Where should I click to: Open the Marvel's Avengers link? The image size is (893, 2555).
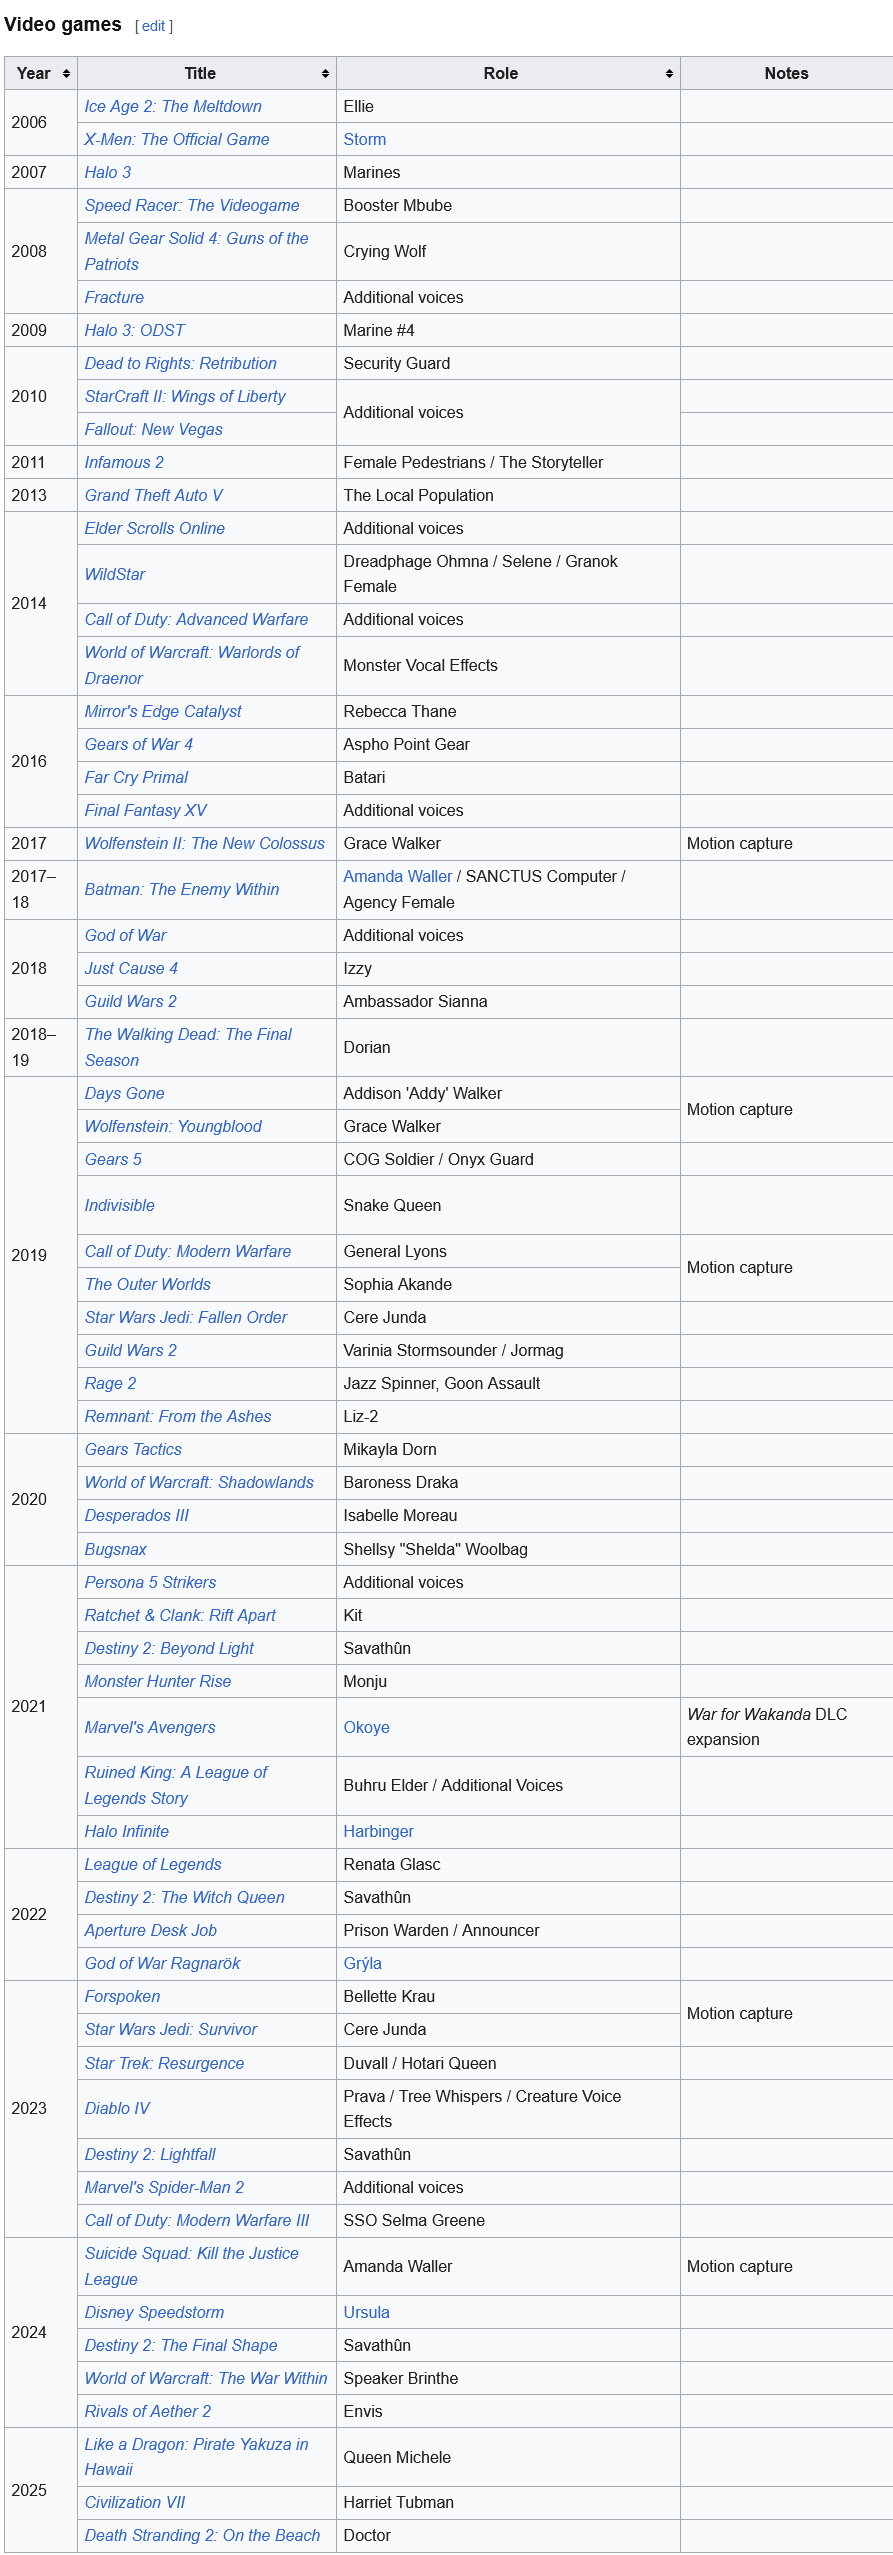(150, 1728)
